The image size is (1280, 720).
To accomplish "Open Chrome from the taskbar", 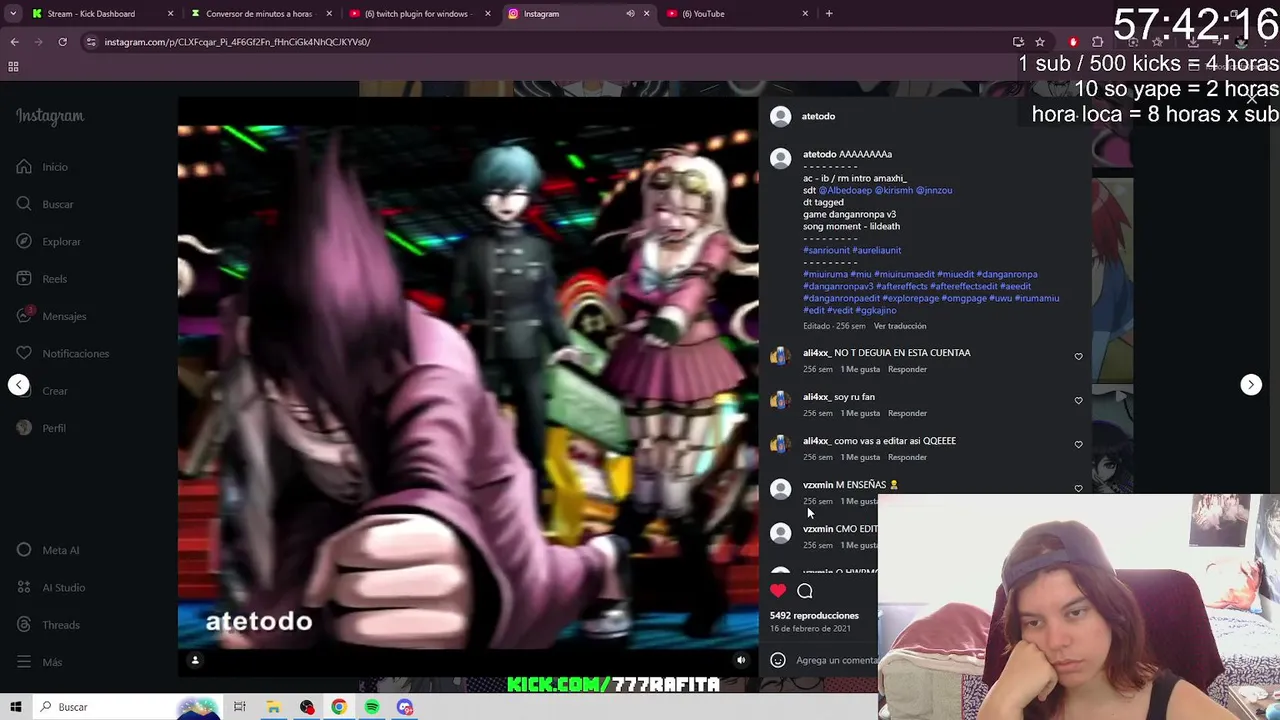I will [339, 707].
